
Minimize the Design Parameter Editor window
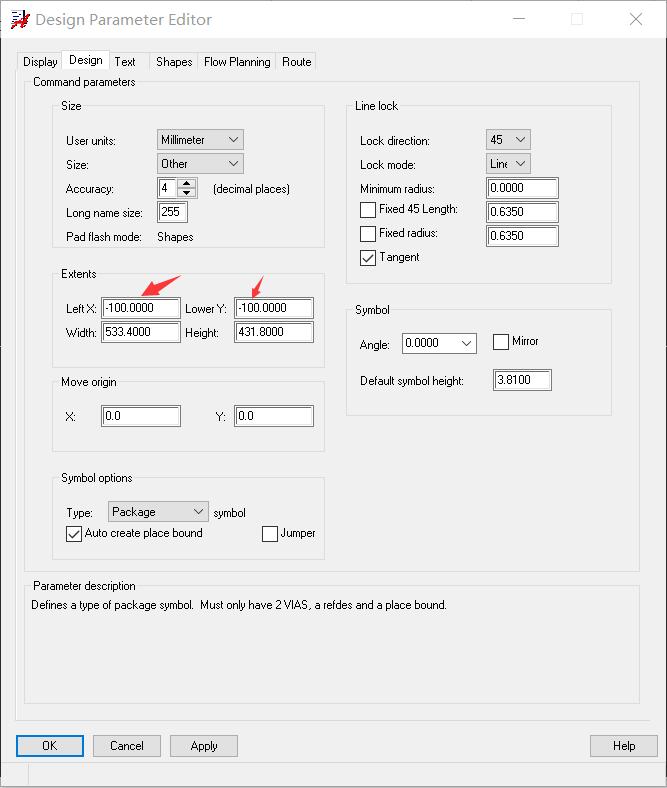tap(519, 20)
